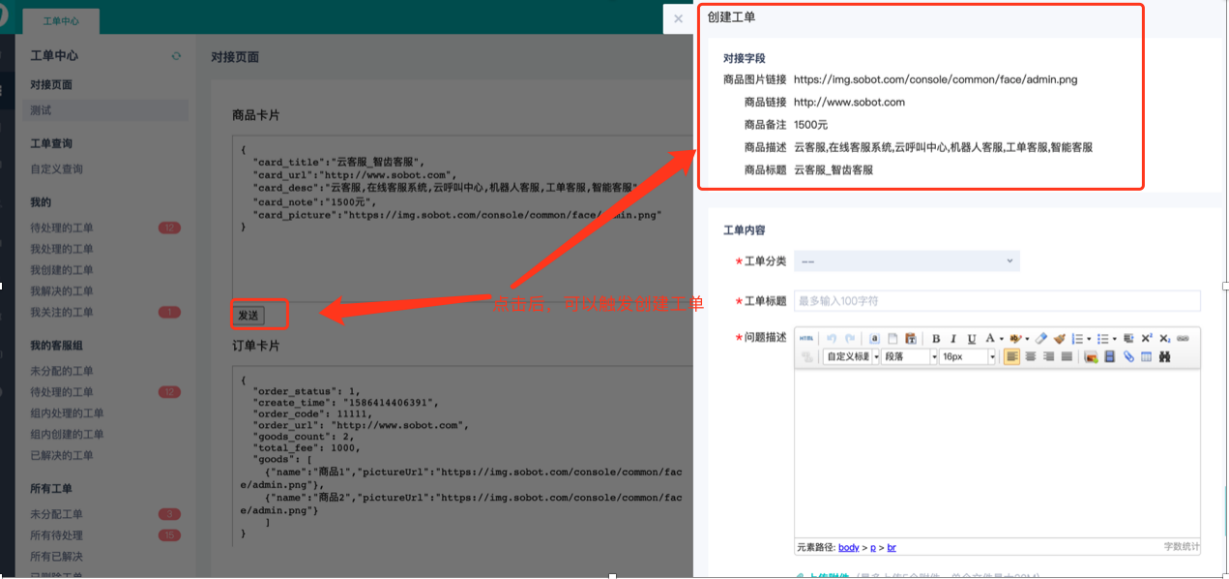Click the superscript X² icon
The width and height of the screenshot is (1229, 579).
pyautogui.click(x=1146, y=338)
